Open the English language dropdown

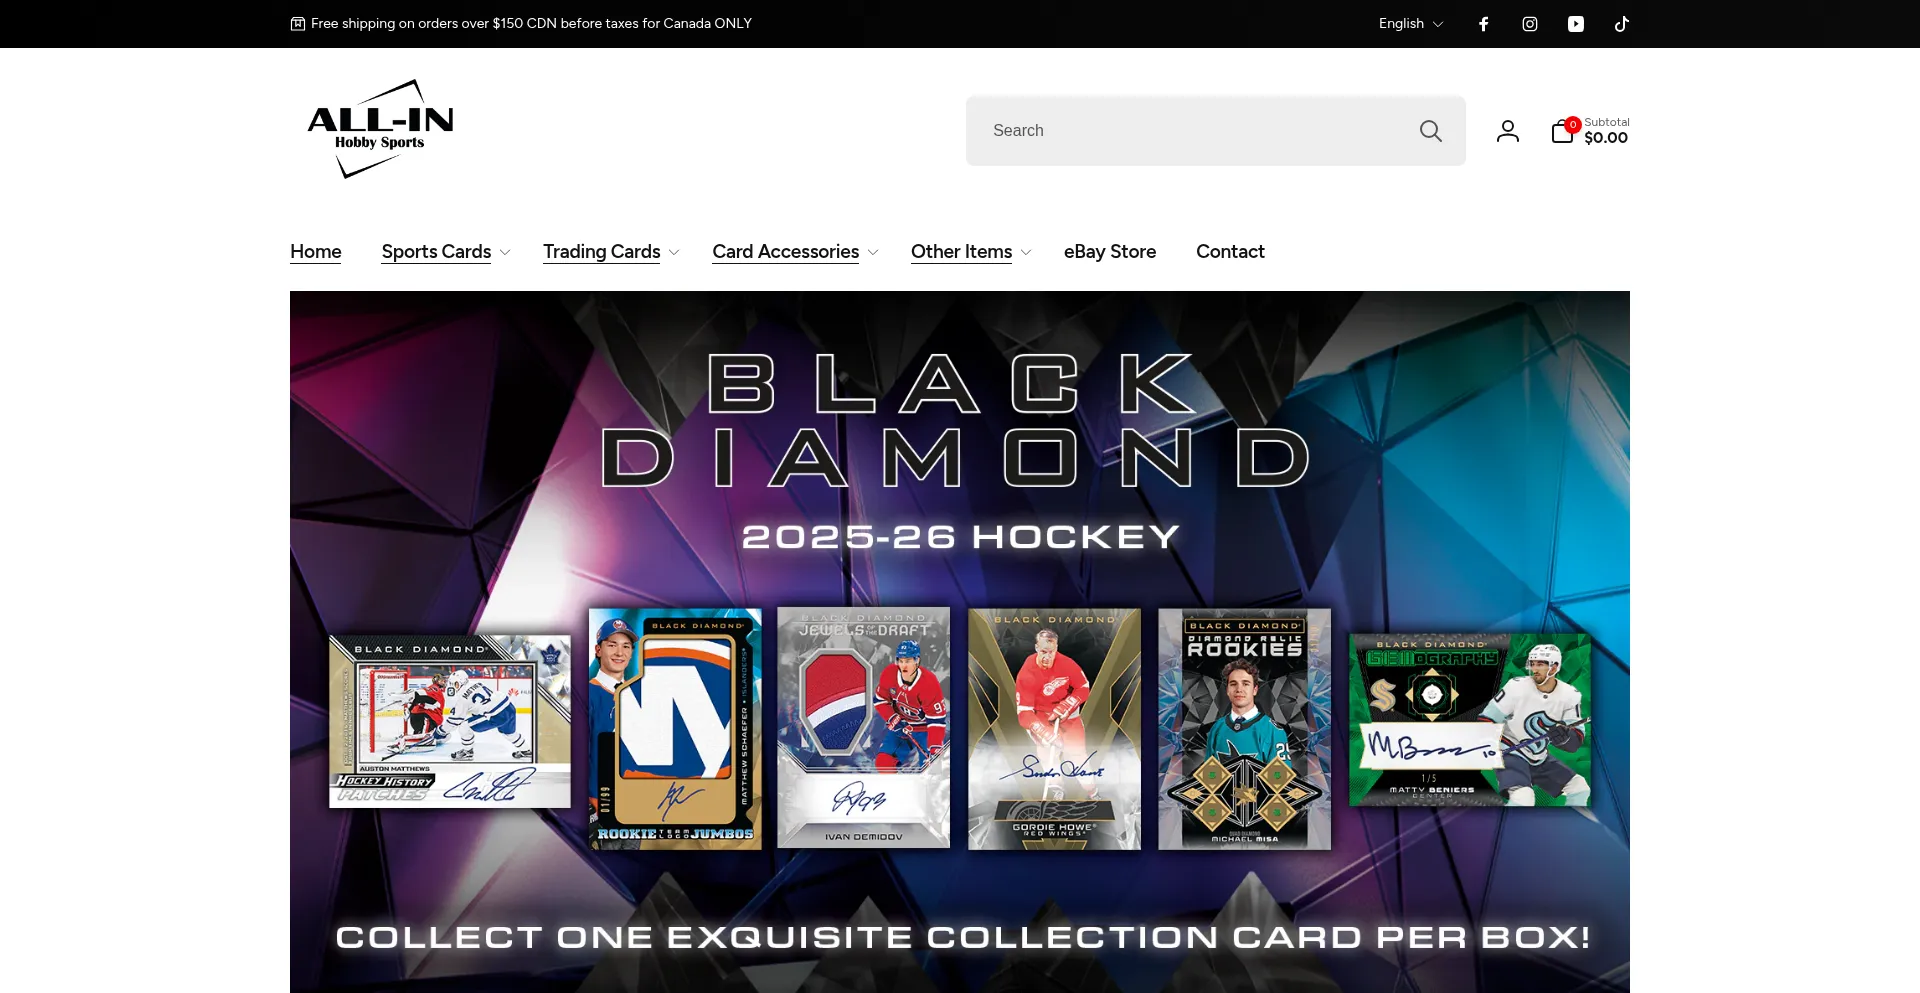pos(1411,24)
